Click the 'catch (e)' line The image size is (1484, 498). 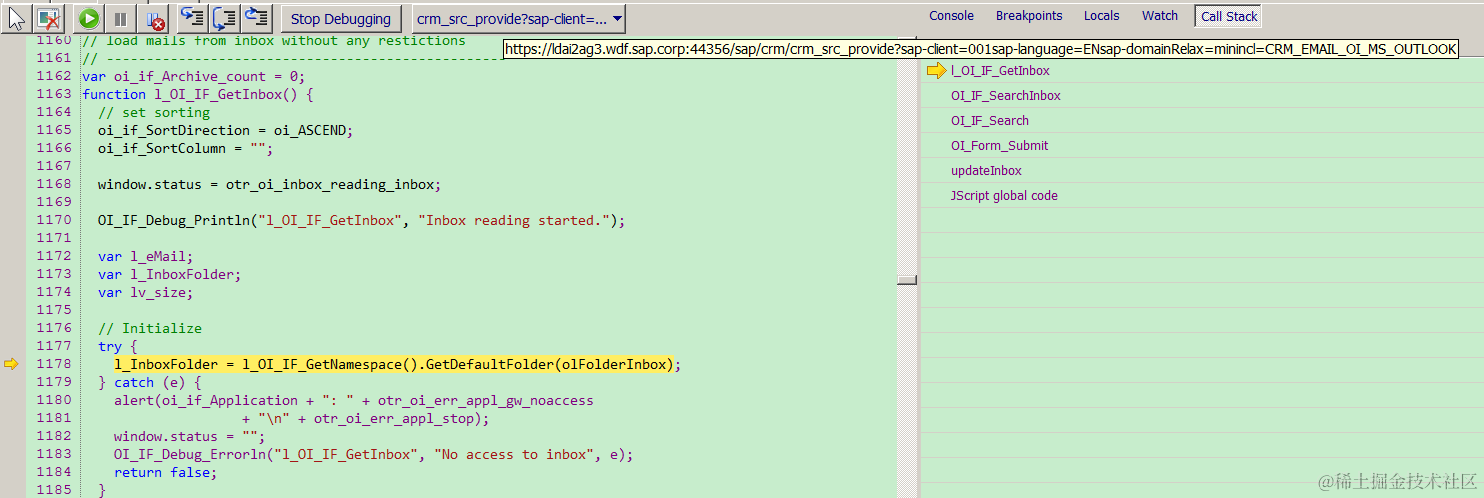coord(149,382)
